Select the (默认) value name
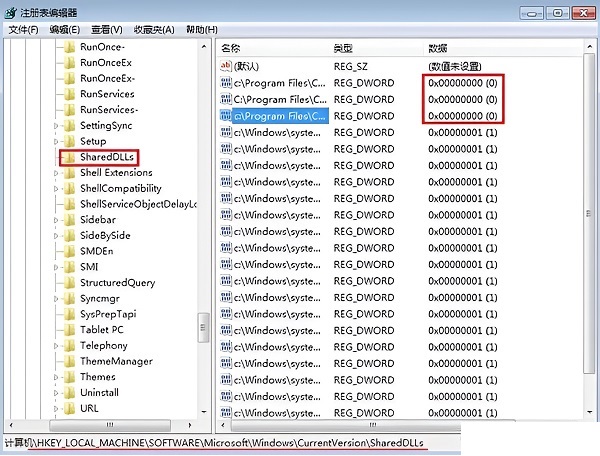 (x=246, y=66)
